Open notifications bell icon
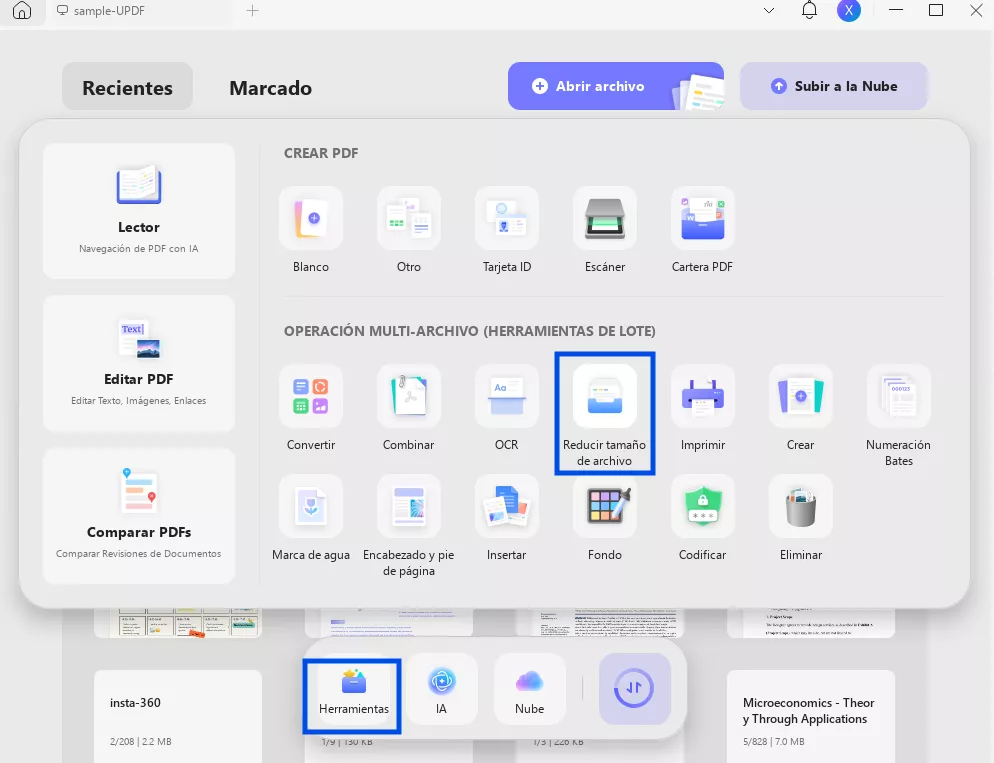 [810, 10]
